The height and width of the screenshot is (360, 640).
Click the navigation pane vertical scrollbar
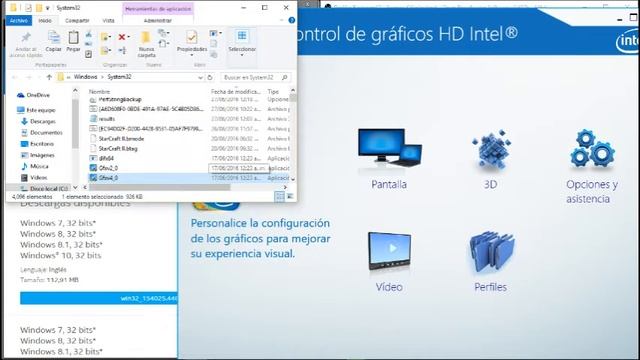76,124
